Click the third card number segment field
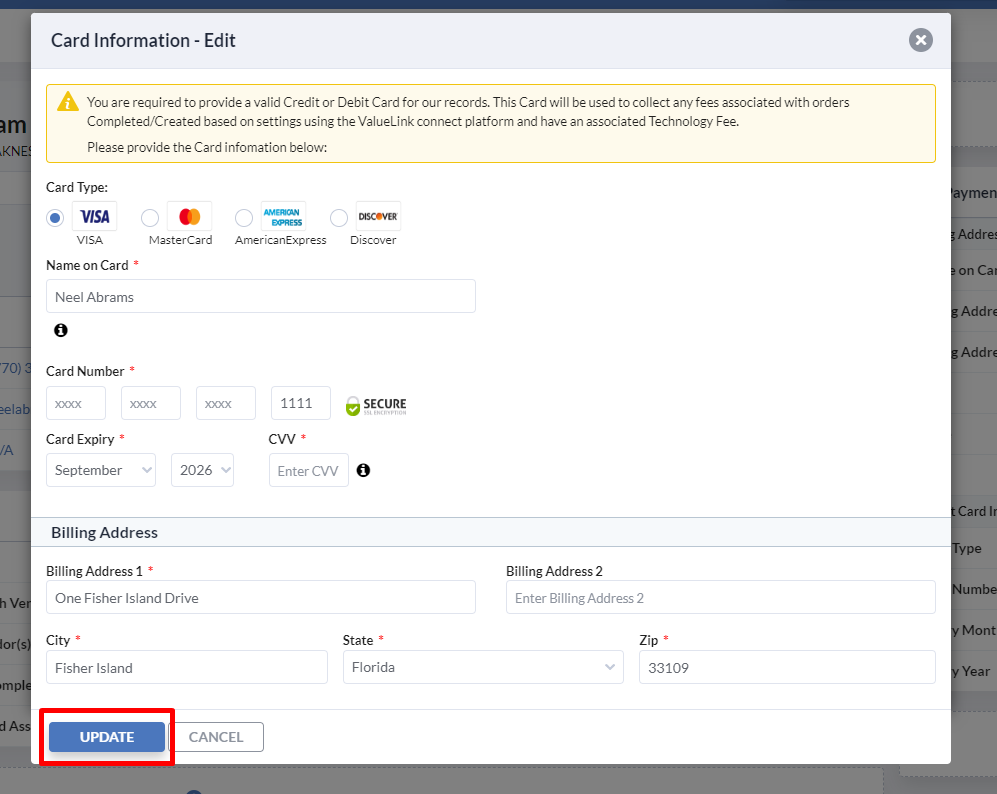 [226, 403]
